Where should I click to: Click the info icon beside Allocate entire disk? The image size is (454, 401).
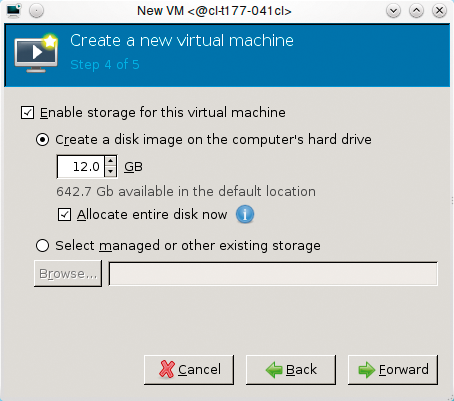tap(245, 214)
